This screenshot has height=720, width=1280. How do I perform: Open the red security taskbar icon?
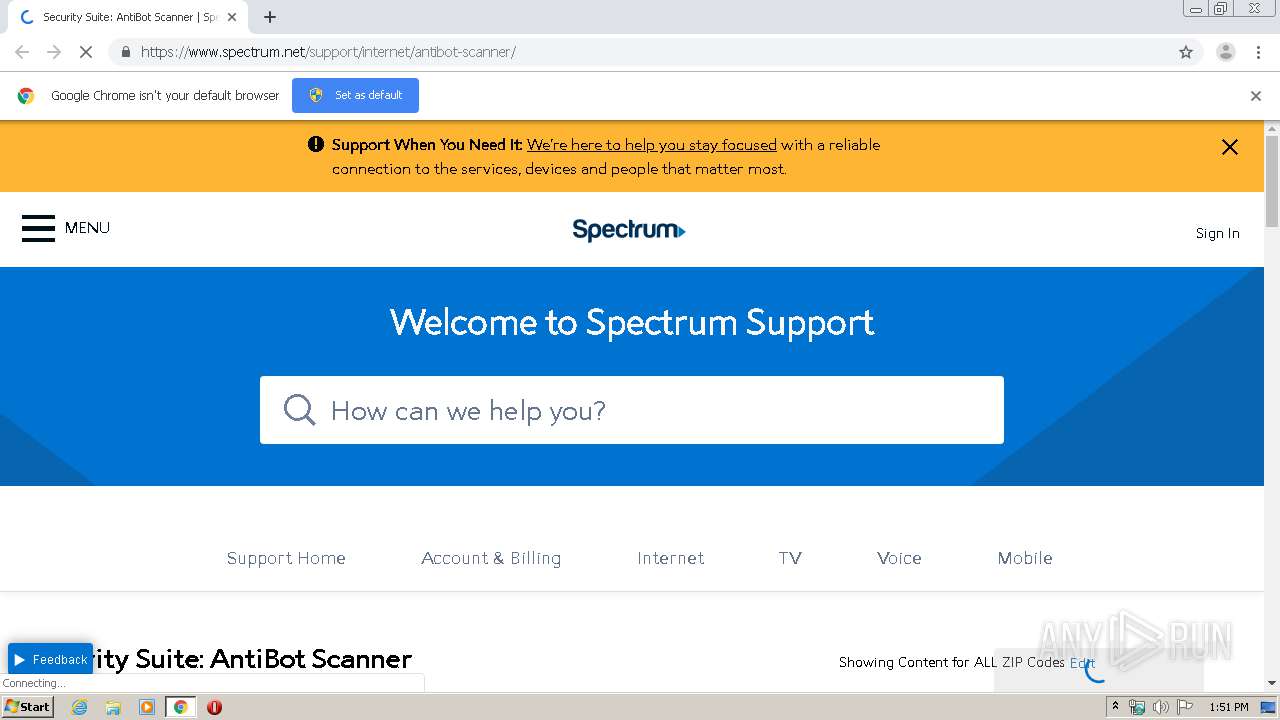point(214,707)
